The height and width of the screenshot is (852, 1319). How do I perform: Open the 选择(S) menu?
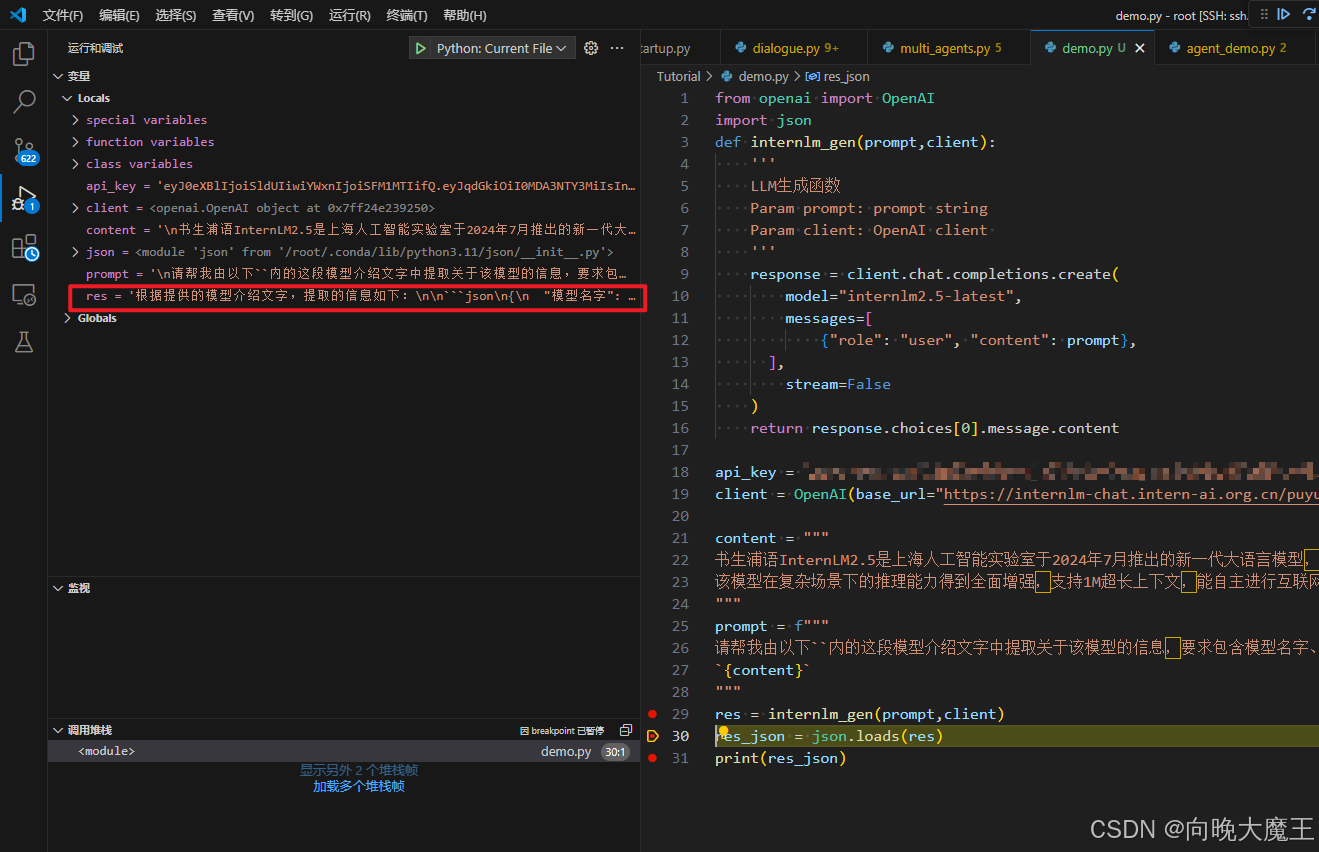(x=176, y=15)
